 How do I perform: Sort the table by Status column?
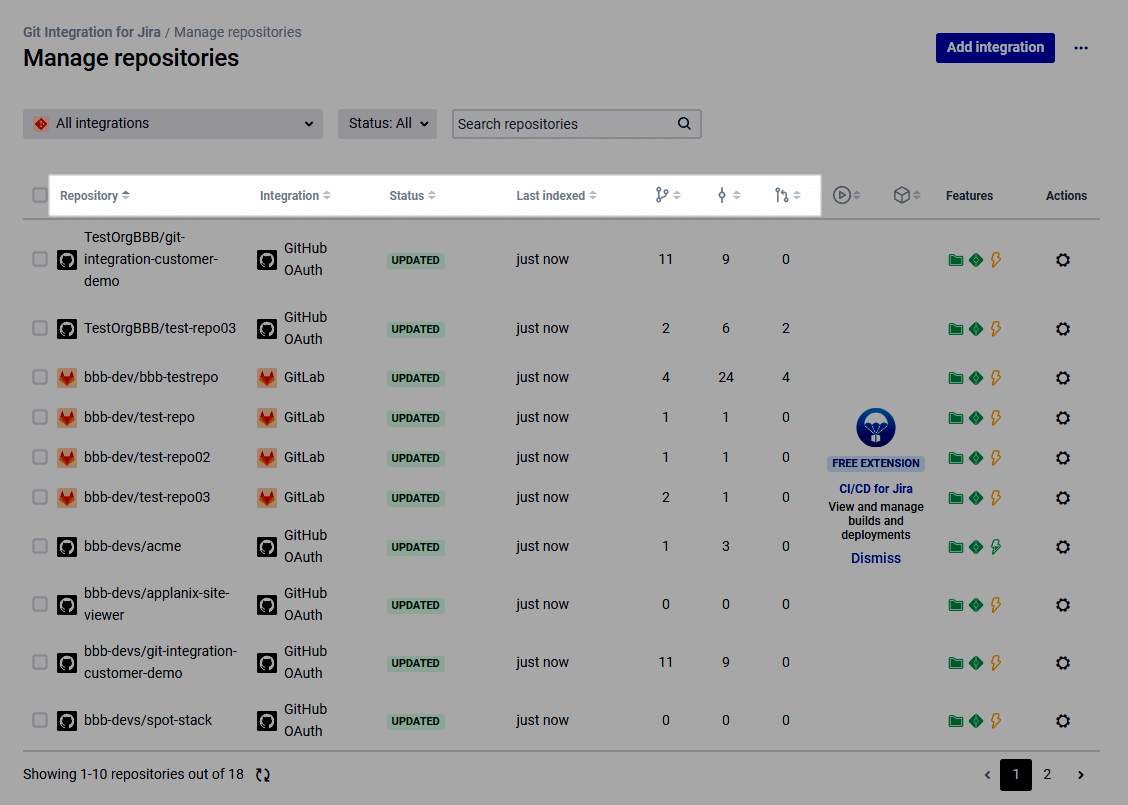point(412,196)
